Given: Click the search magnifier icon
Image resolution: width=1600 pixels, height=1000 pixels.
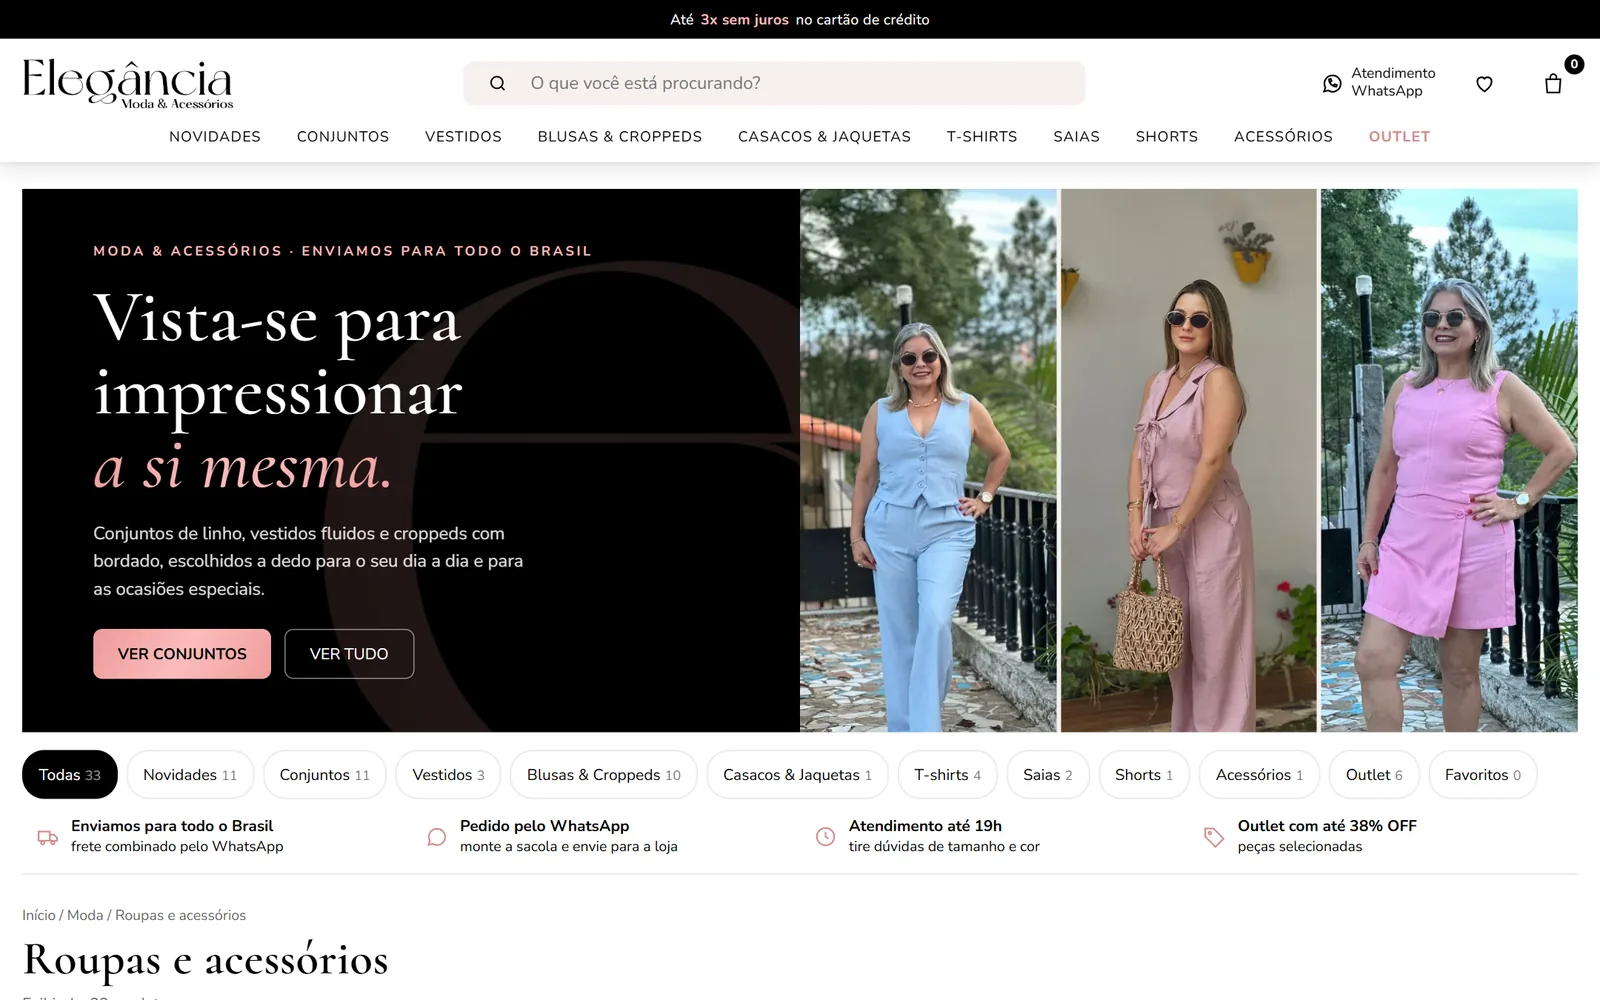Looking at the screenshot, I should (x=497, y=83).
